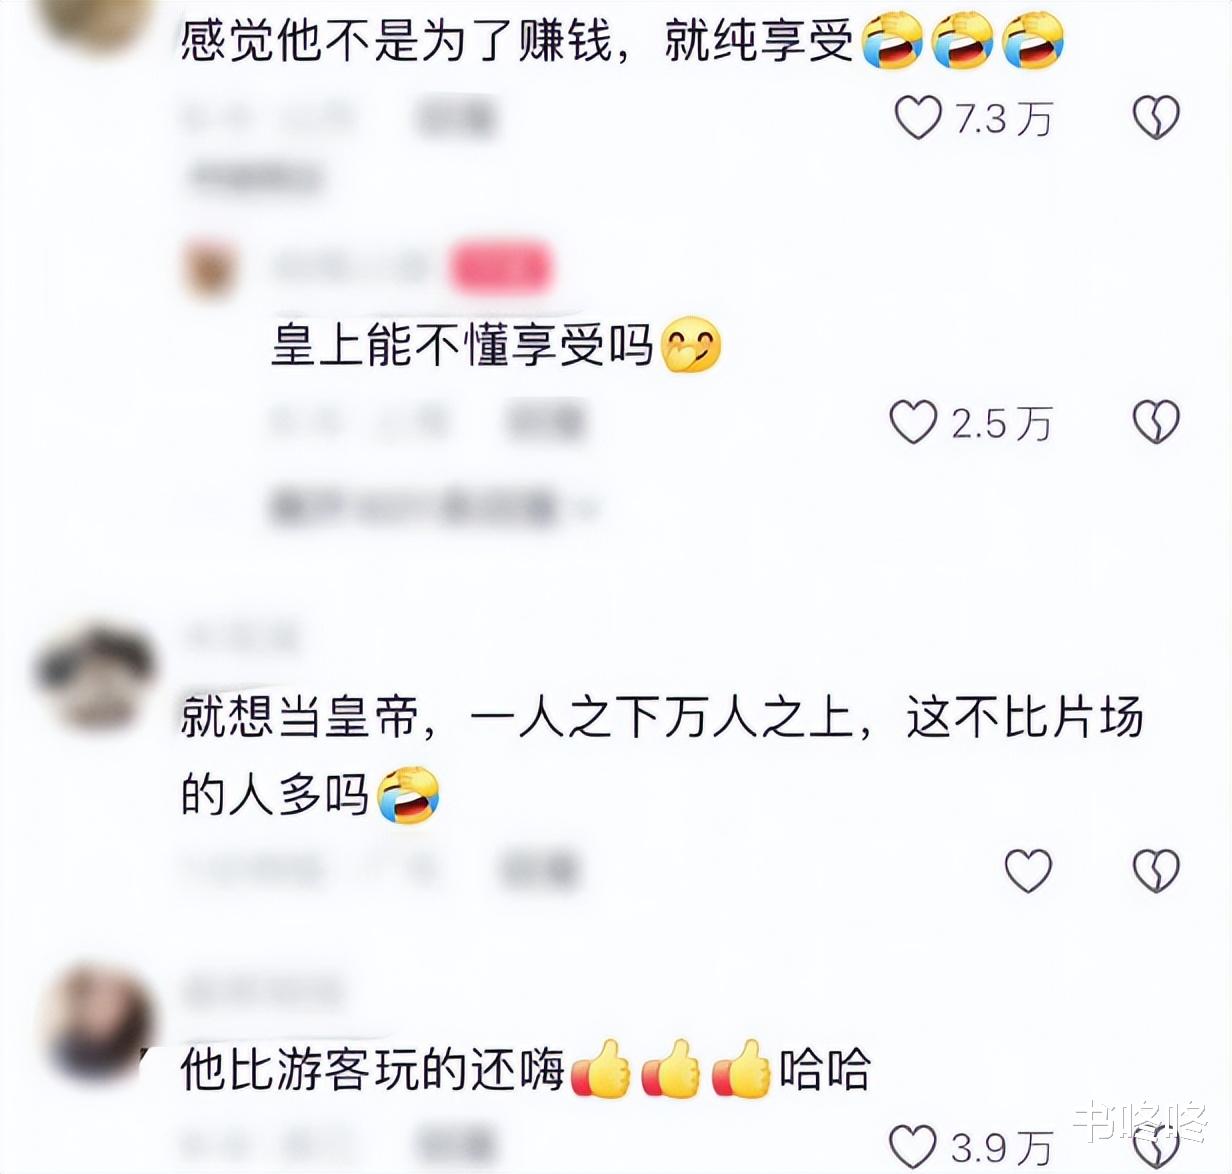This screenshot has width=1232, height=1174.
Task: Open avatar of '就想当皇帝' commenter
Action: point(93,675)
